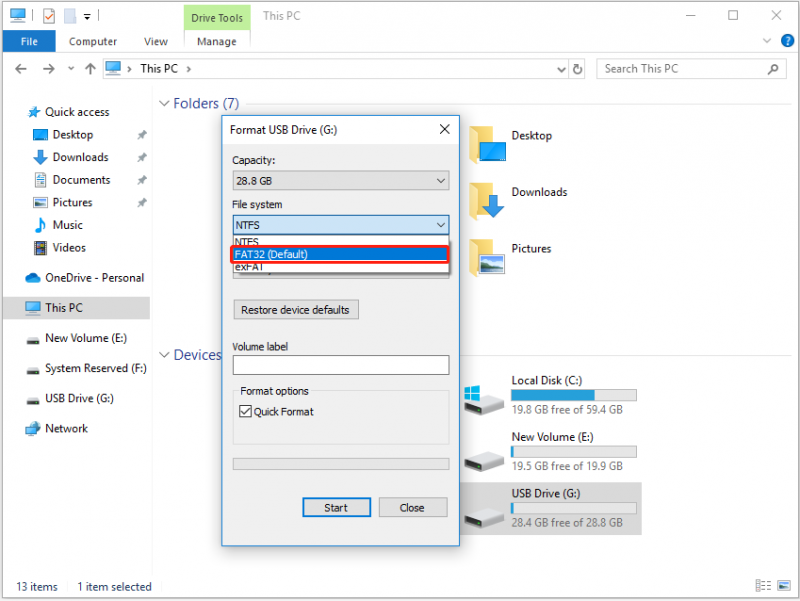Click the Properties icon in the title bar

pos(49,16)
